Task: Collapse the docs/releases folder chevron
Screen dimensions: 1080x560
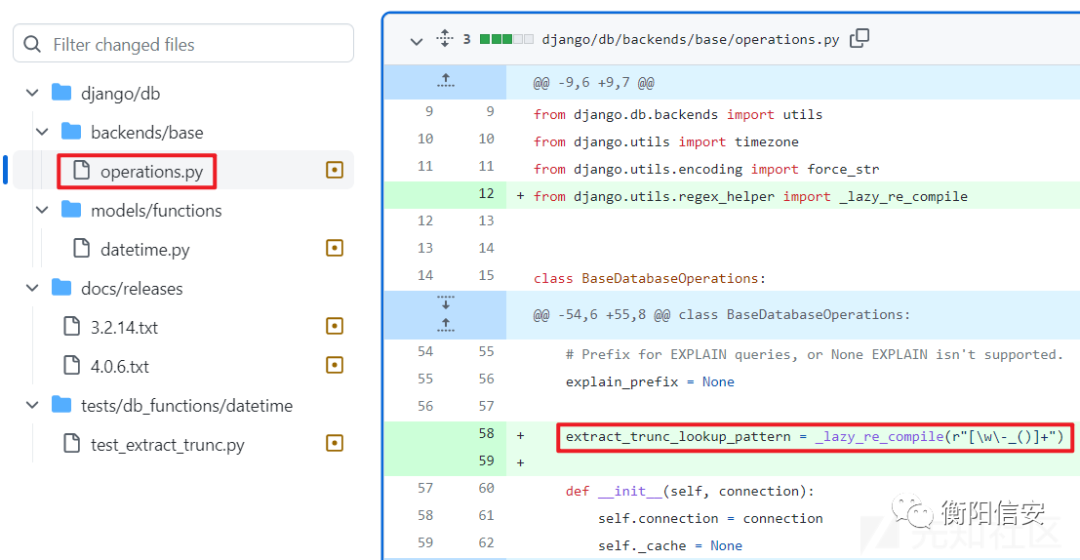Action: point(32,288)
